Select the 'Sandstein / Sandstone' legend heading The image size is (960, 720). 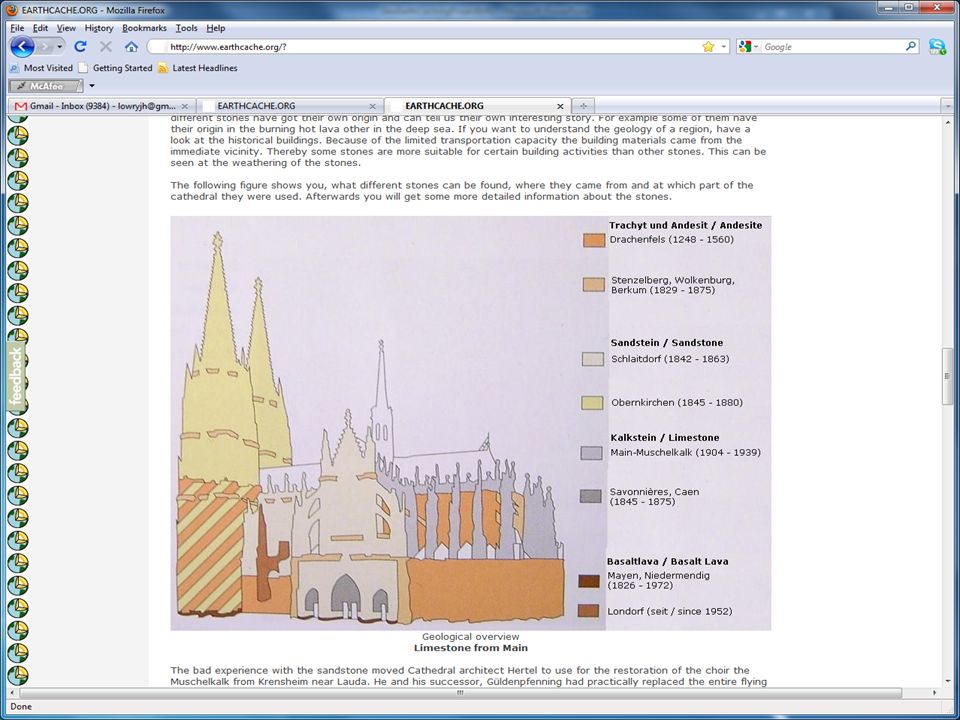click(667, 343)
